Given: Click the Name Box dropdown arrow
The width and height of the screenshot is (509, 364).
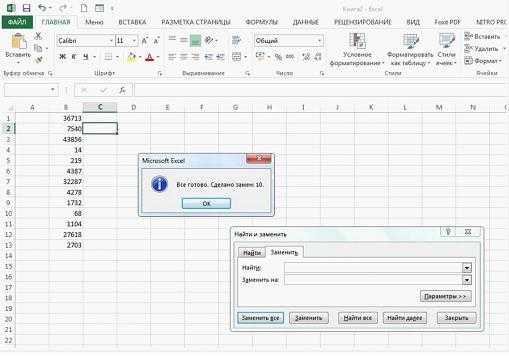Looking at the screenshot, I should [x=53, y=90].
